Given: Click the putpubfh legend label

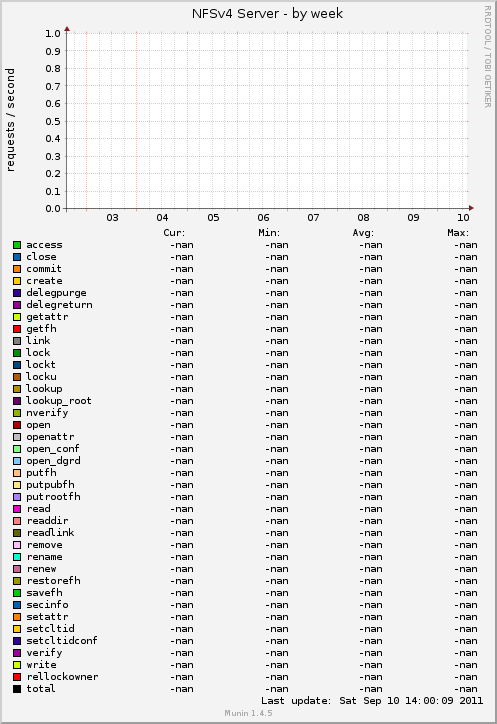Looking at the screenshot, I should pos(50,485).
